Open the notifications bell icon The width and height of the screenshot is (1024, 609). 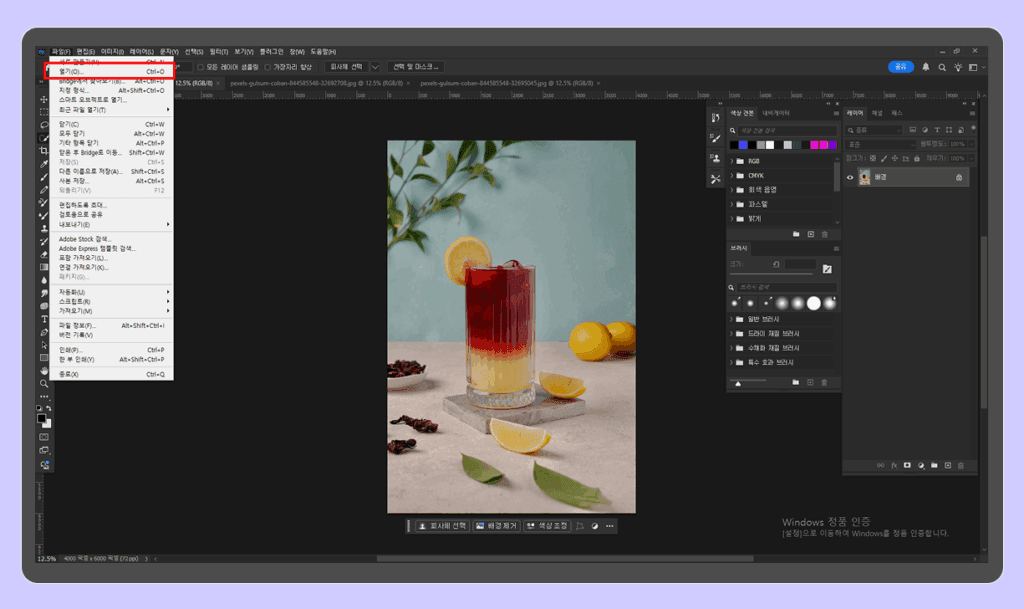pyautogui.click(x=925, y=67)
